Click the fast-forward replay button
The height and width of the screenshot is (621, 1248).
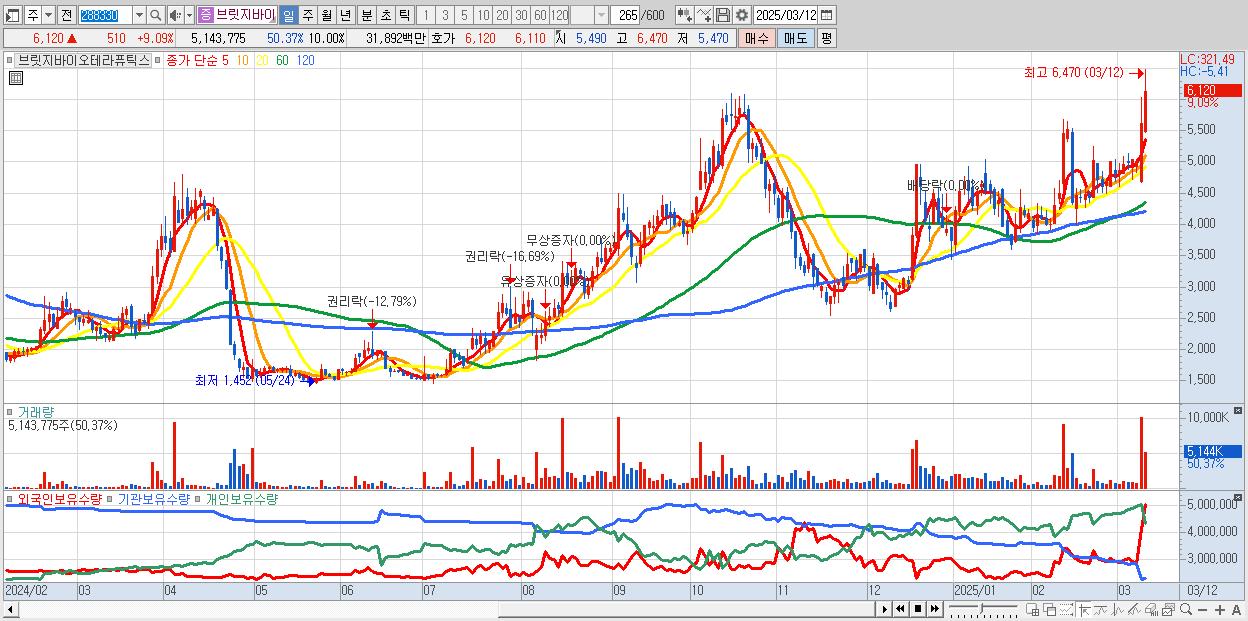[934, 609]
